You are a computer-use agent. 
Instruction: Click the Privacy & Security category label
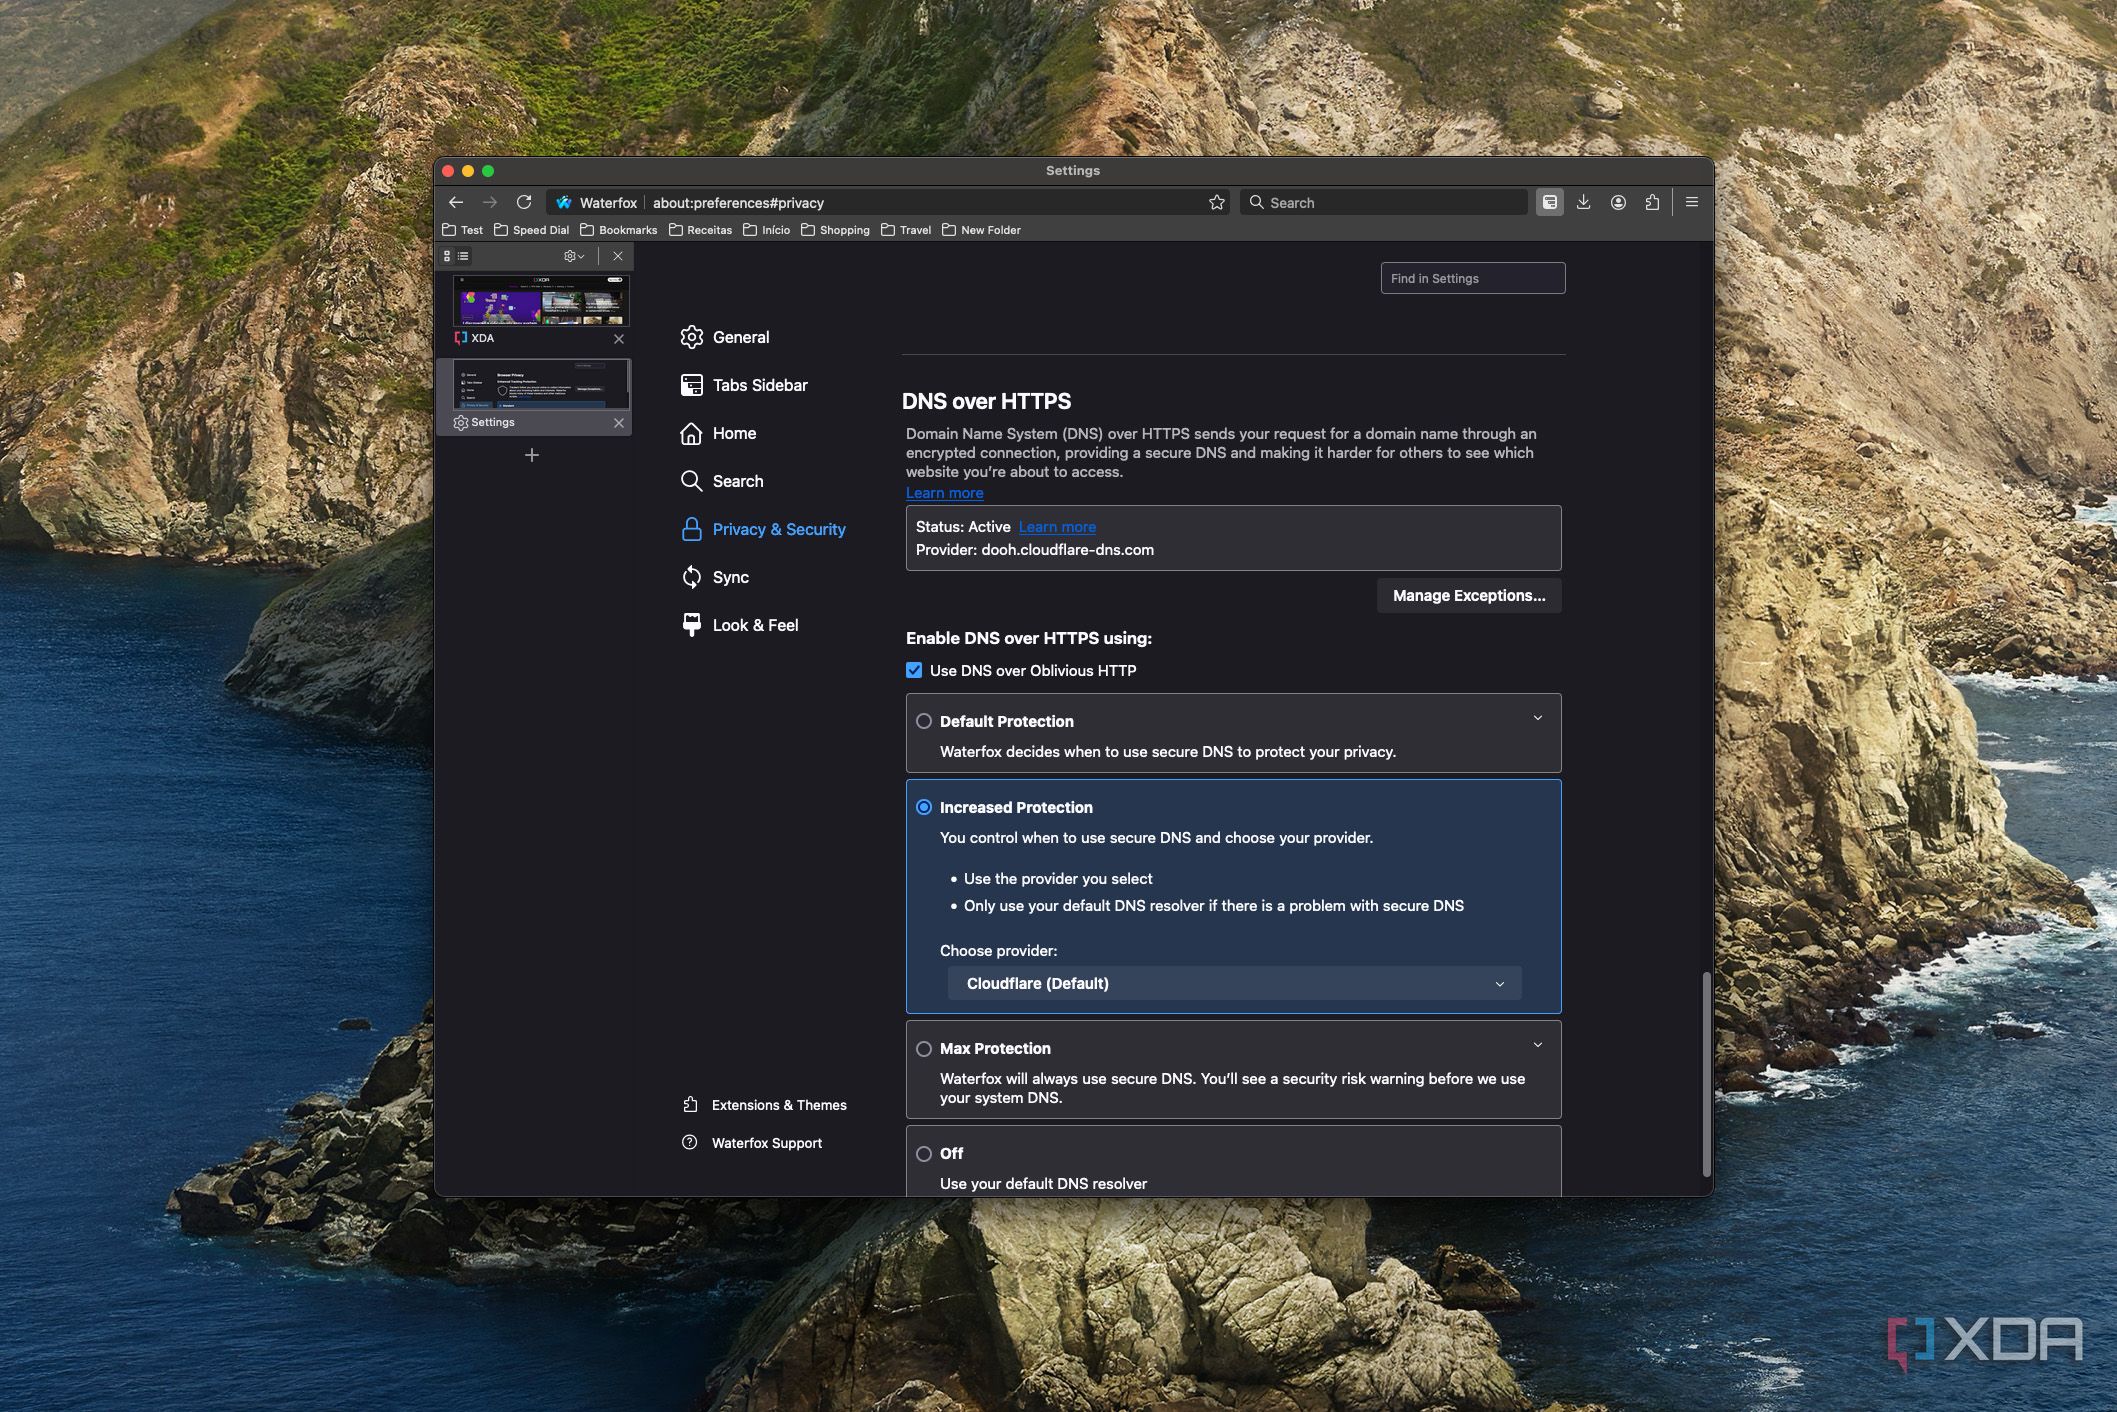pyautogui.click(x=779, y=529)
